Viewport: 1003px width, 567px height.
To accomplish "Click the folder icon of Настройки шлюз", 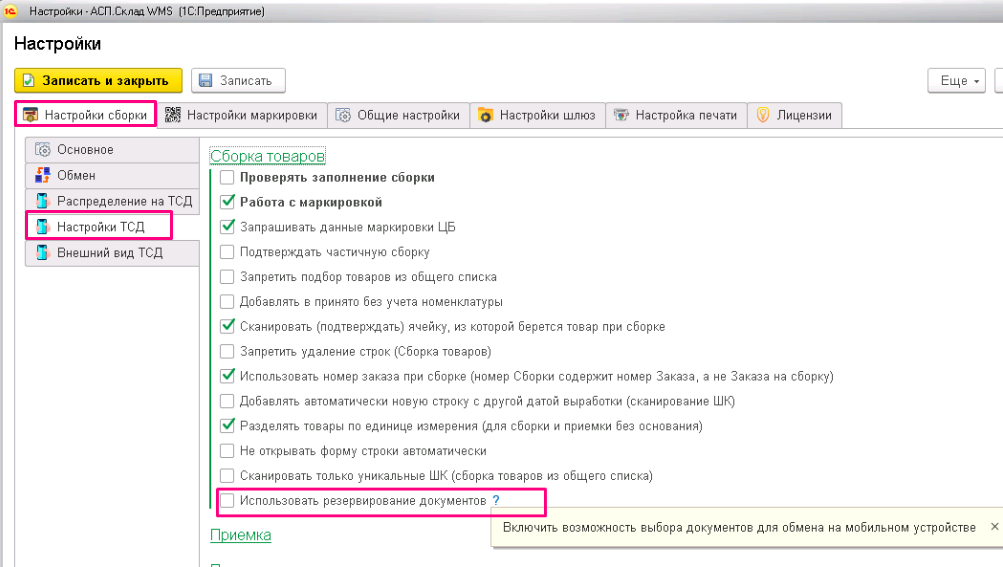I will coord(486,115).
